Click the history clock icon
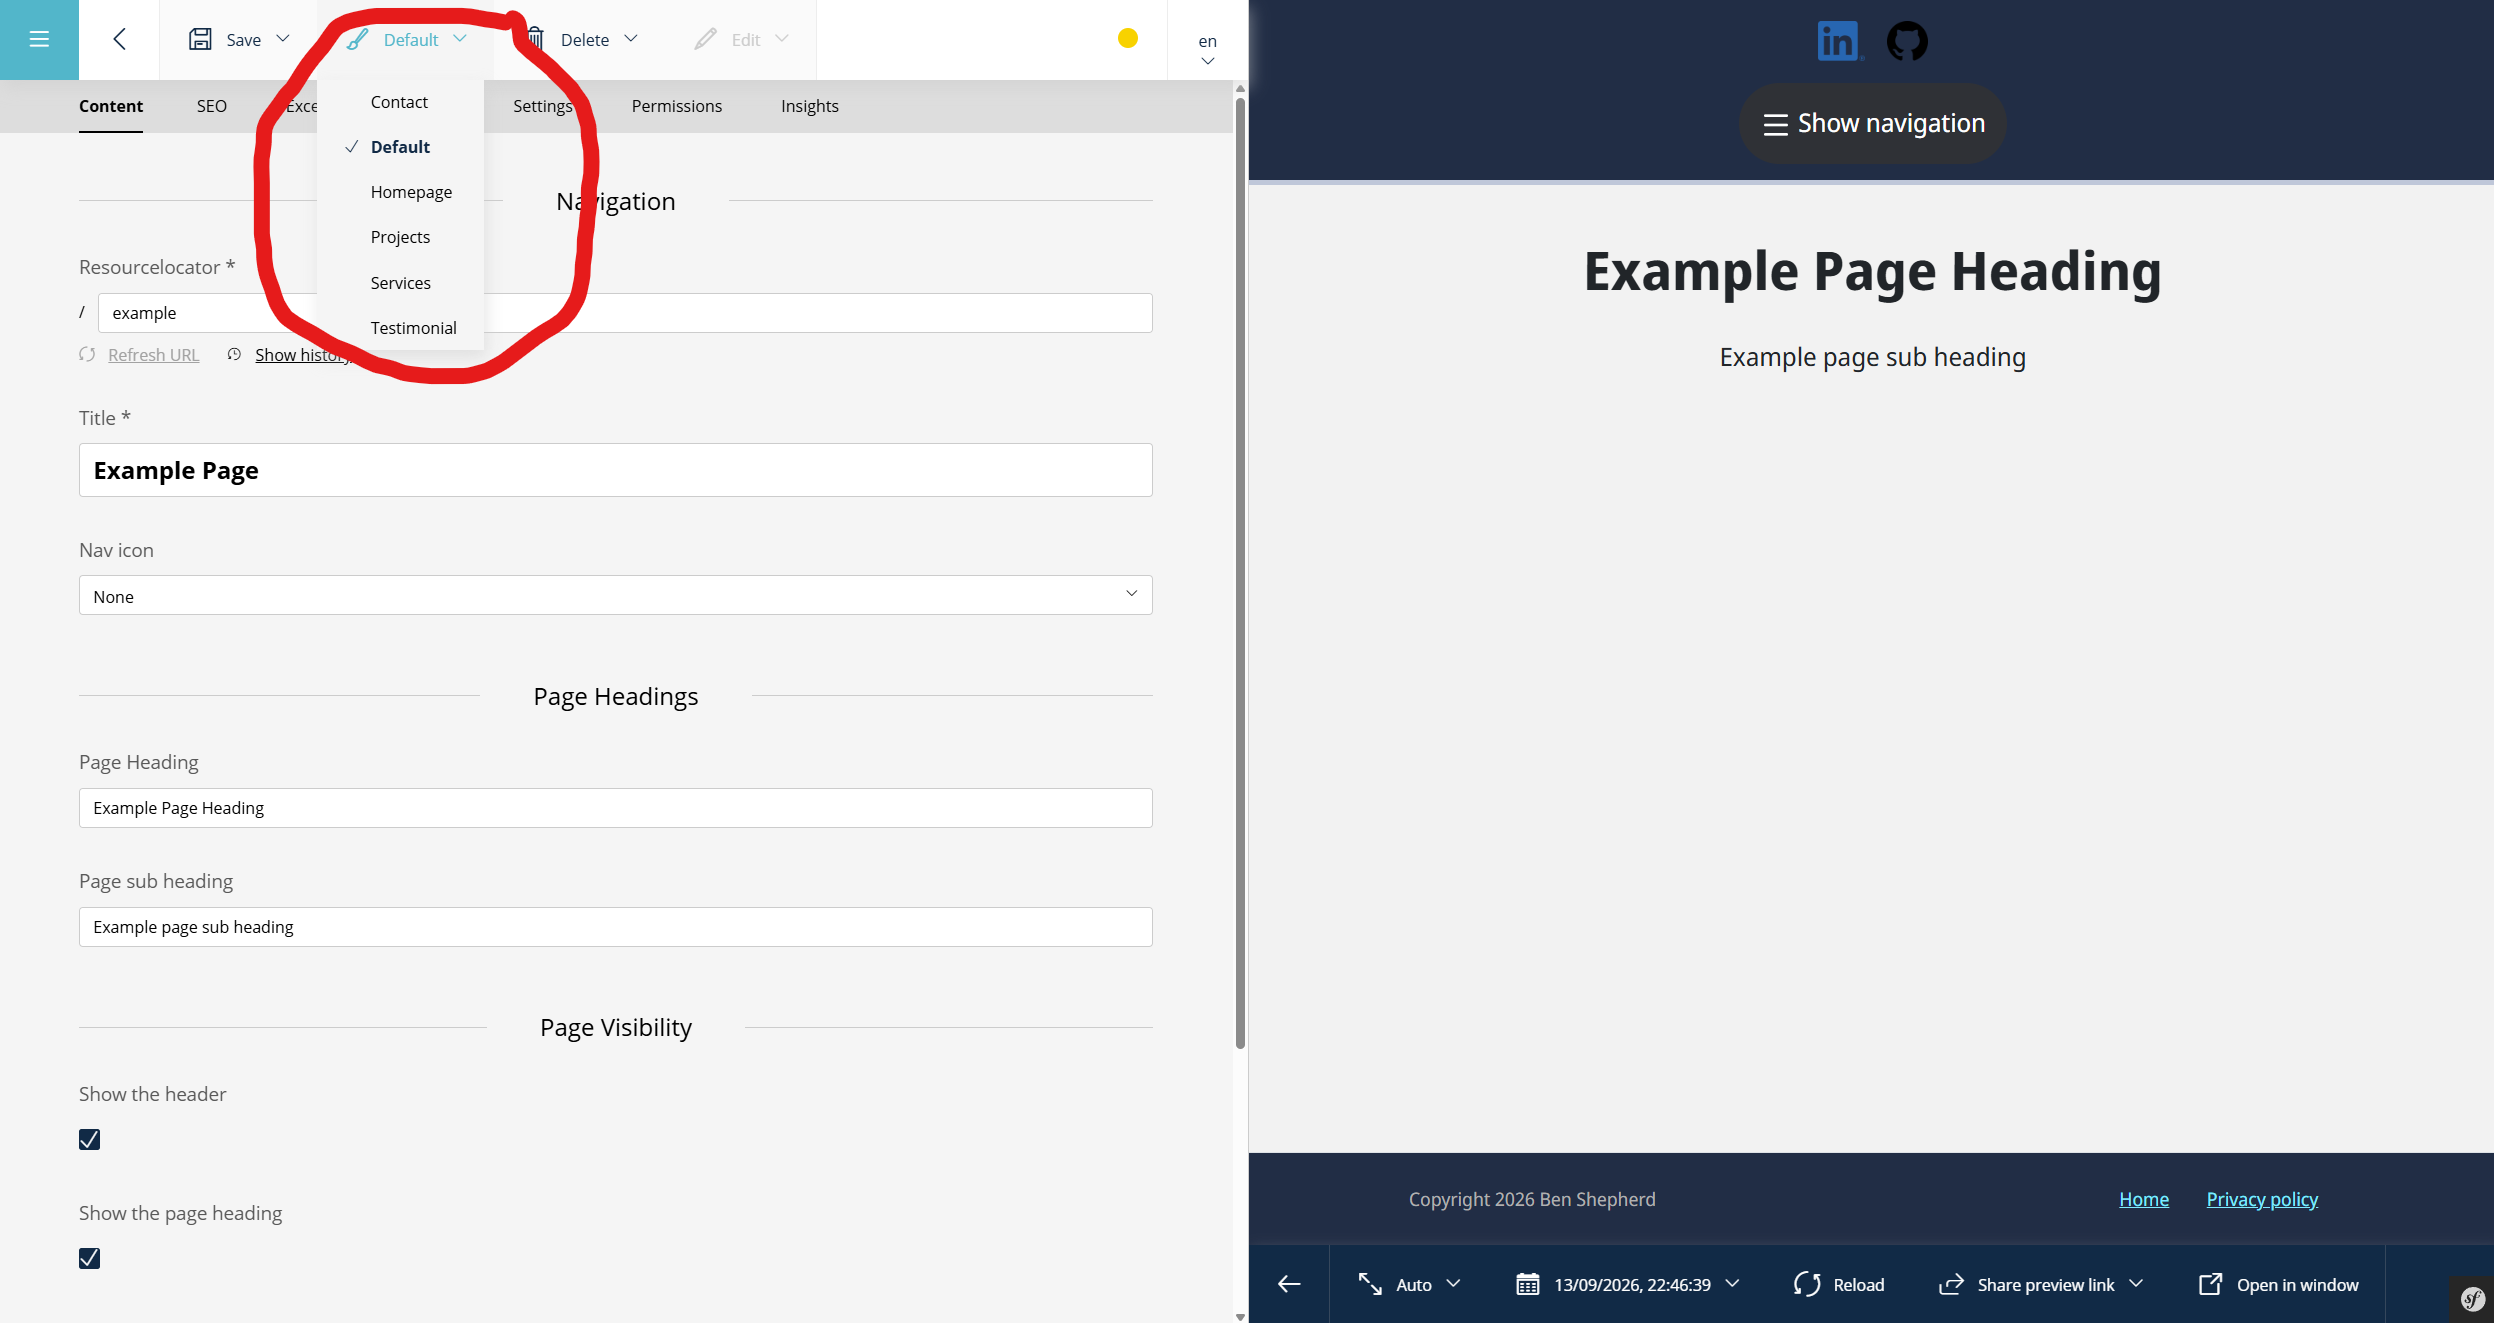This screenshot has width=2494, height=1323. 234,355
